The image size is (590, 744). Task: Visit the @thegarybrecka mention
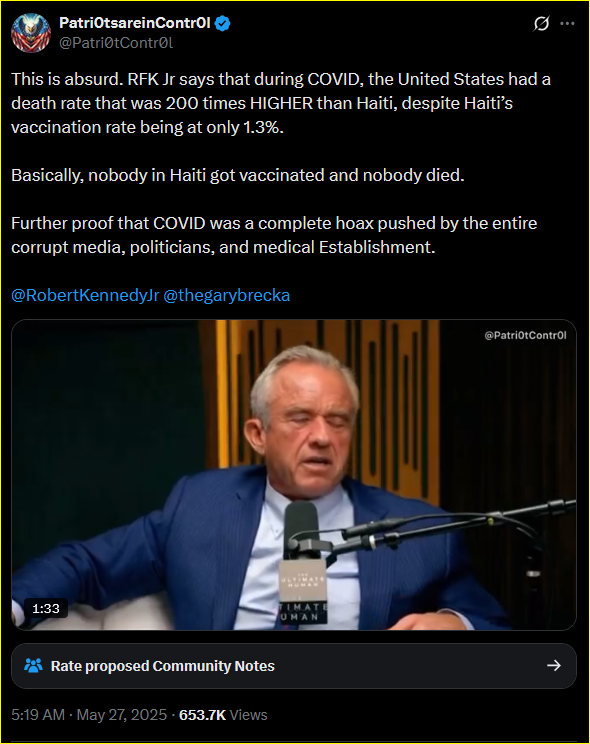[x=226, y=295]
